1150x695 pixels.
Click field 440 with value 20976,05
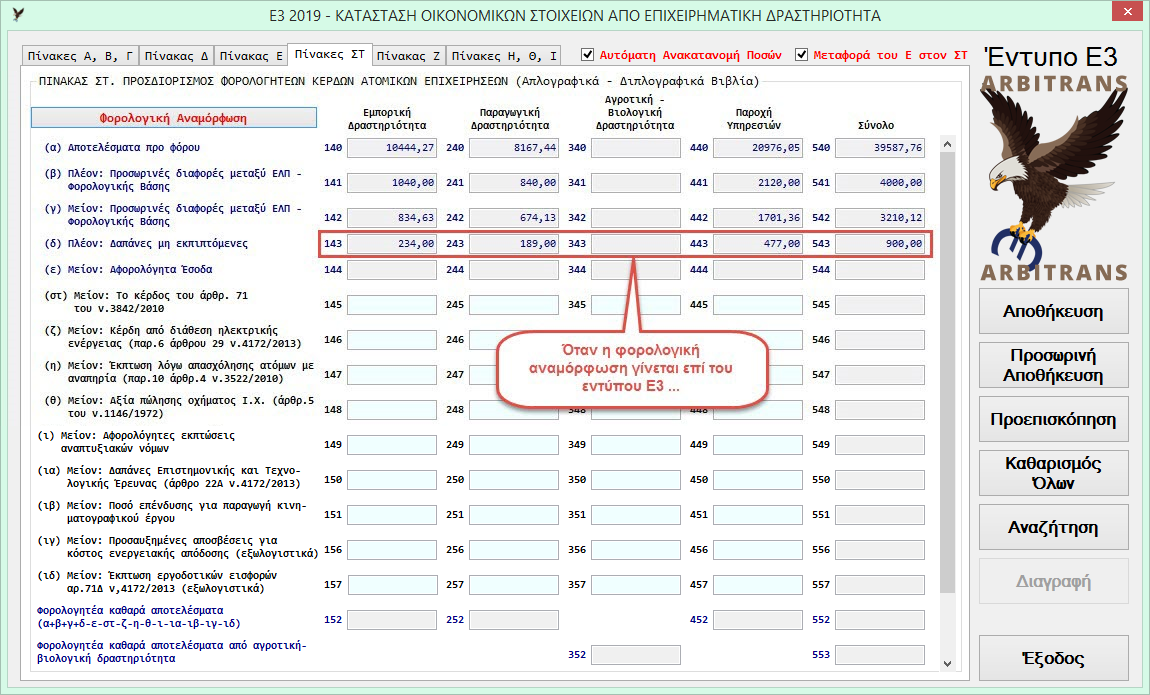tap(758, 148)
